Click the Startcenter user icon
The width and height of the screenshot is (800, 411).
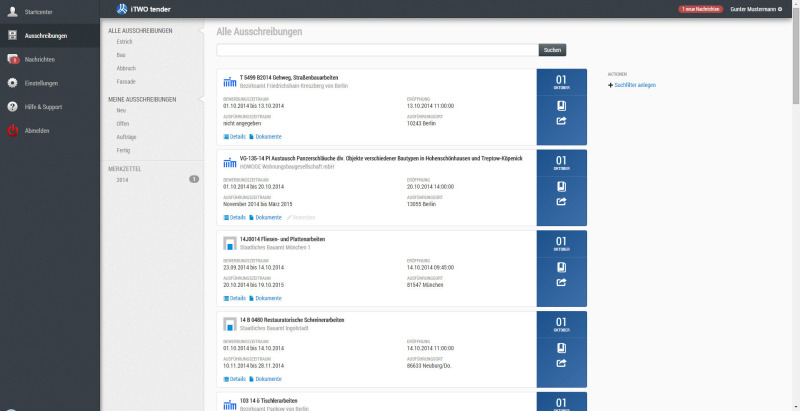tap(12, 12)
